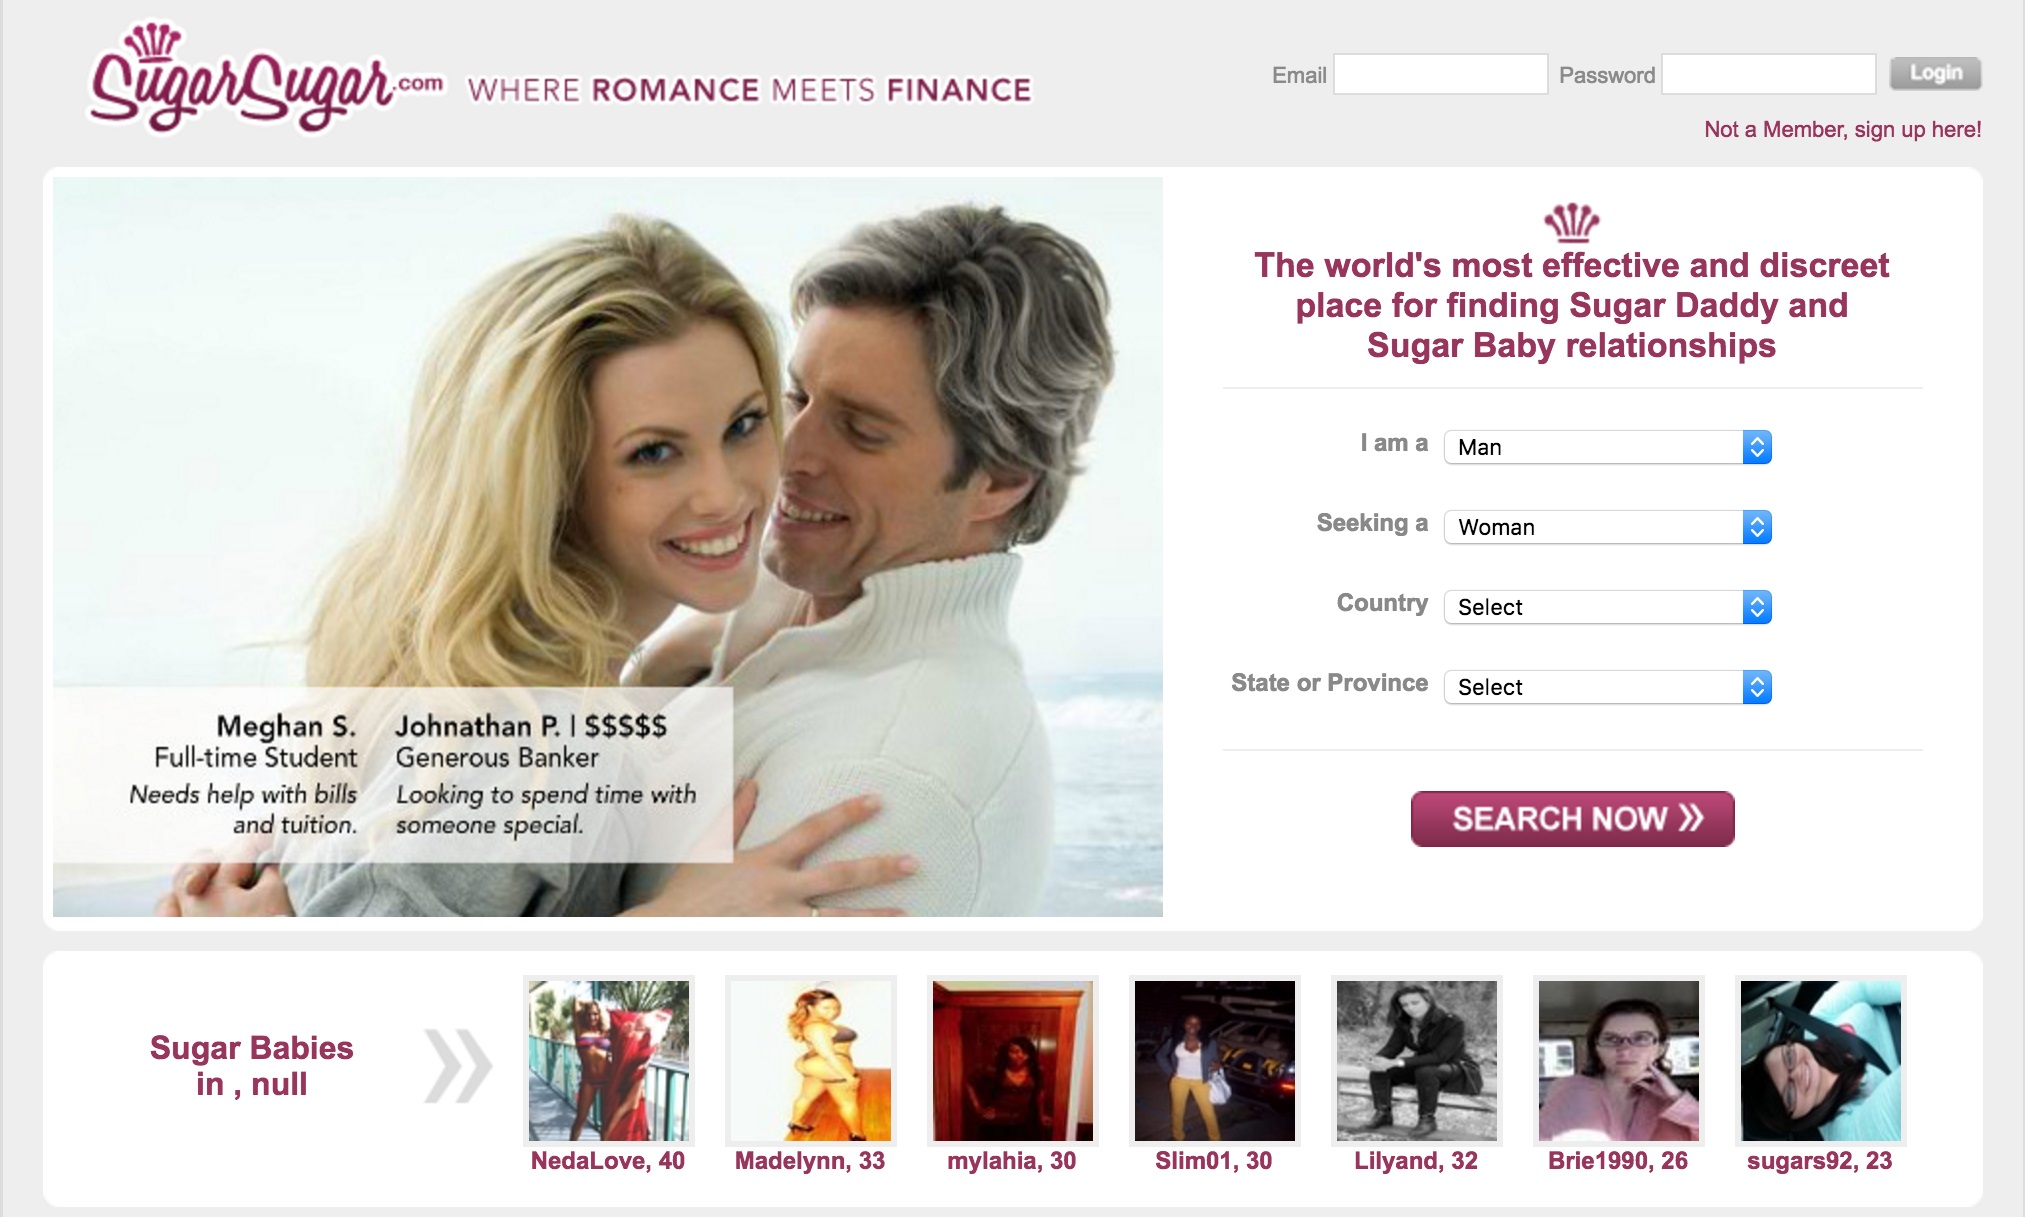Expand the Country select dropdown
Image resolution: width=2025 pixels, height=1217 pixels.
[x=1607, y=607]
